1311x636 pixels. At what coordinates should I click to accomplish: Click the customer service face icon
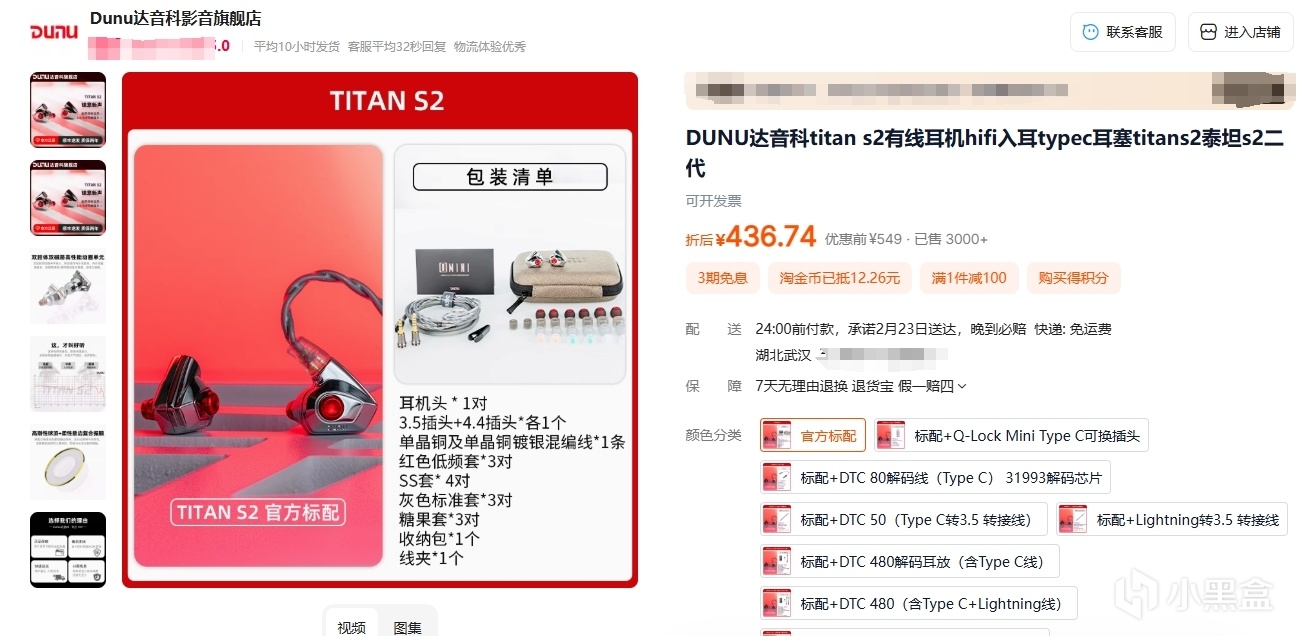click(x=1090, y=32)
